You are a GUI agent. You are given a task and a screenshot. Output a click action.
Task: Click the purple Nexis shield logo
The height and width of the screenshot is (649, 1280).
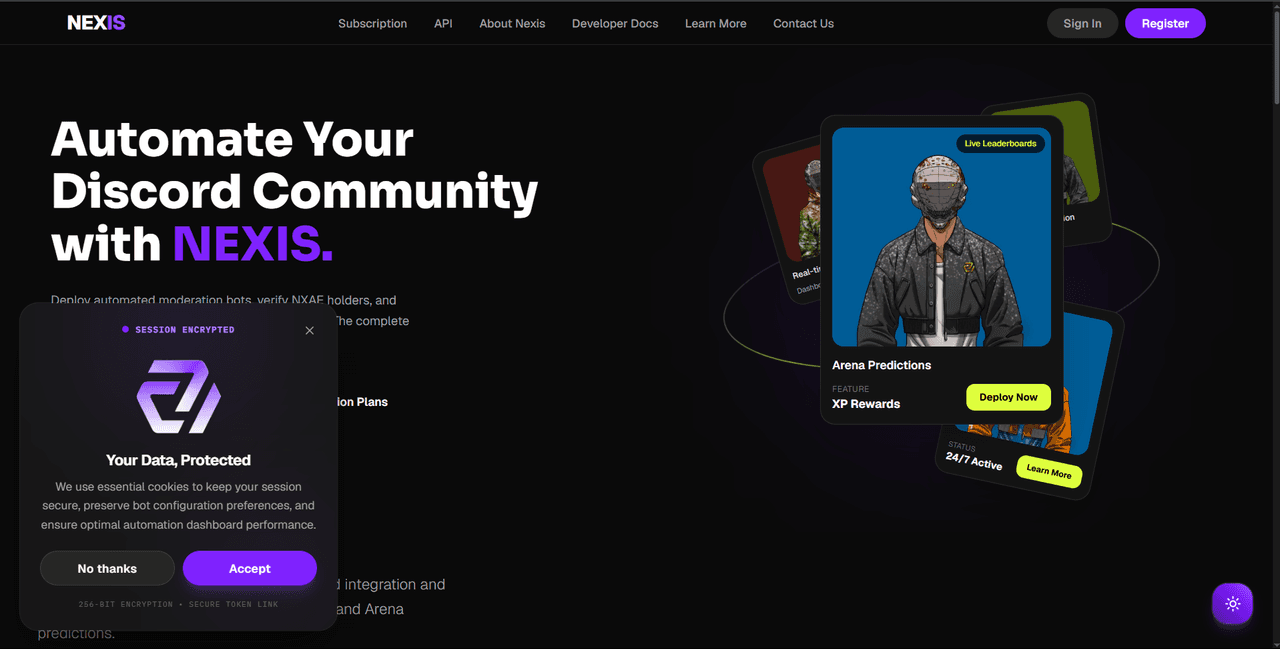coord(178,395)
